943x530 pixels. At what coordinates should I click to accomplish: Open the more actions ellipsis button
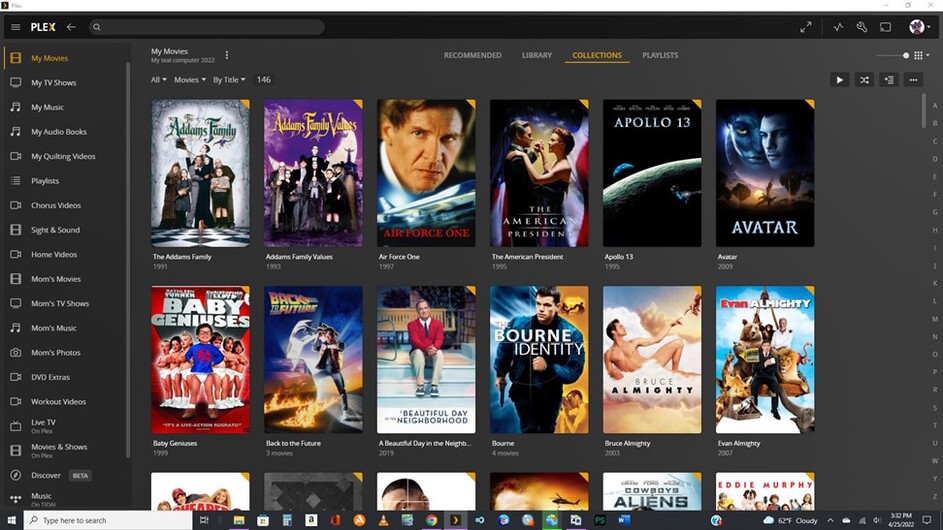pyautogui.click(x=914, y=80)
